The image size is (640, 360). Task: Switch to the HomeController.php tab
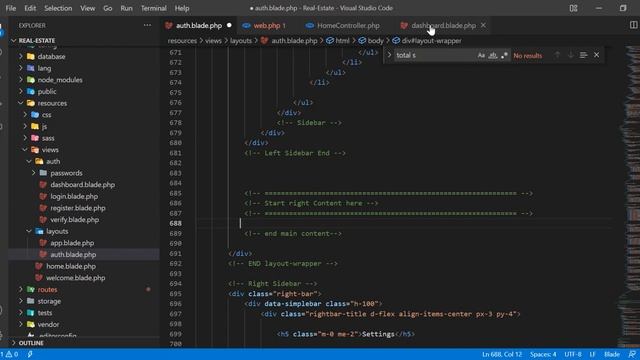(348, 25)
